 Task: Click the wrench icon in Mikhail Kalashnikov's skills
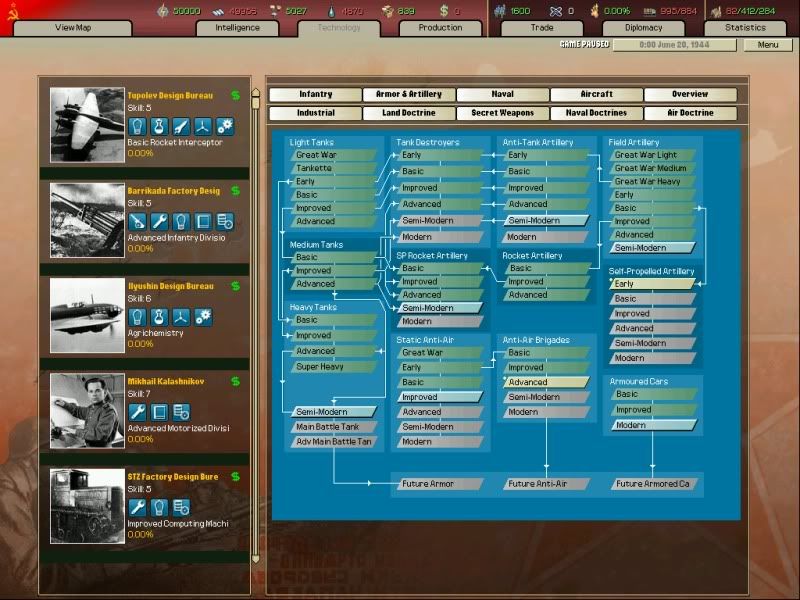click(137, 412)
